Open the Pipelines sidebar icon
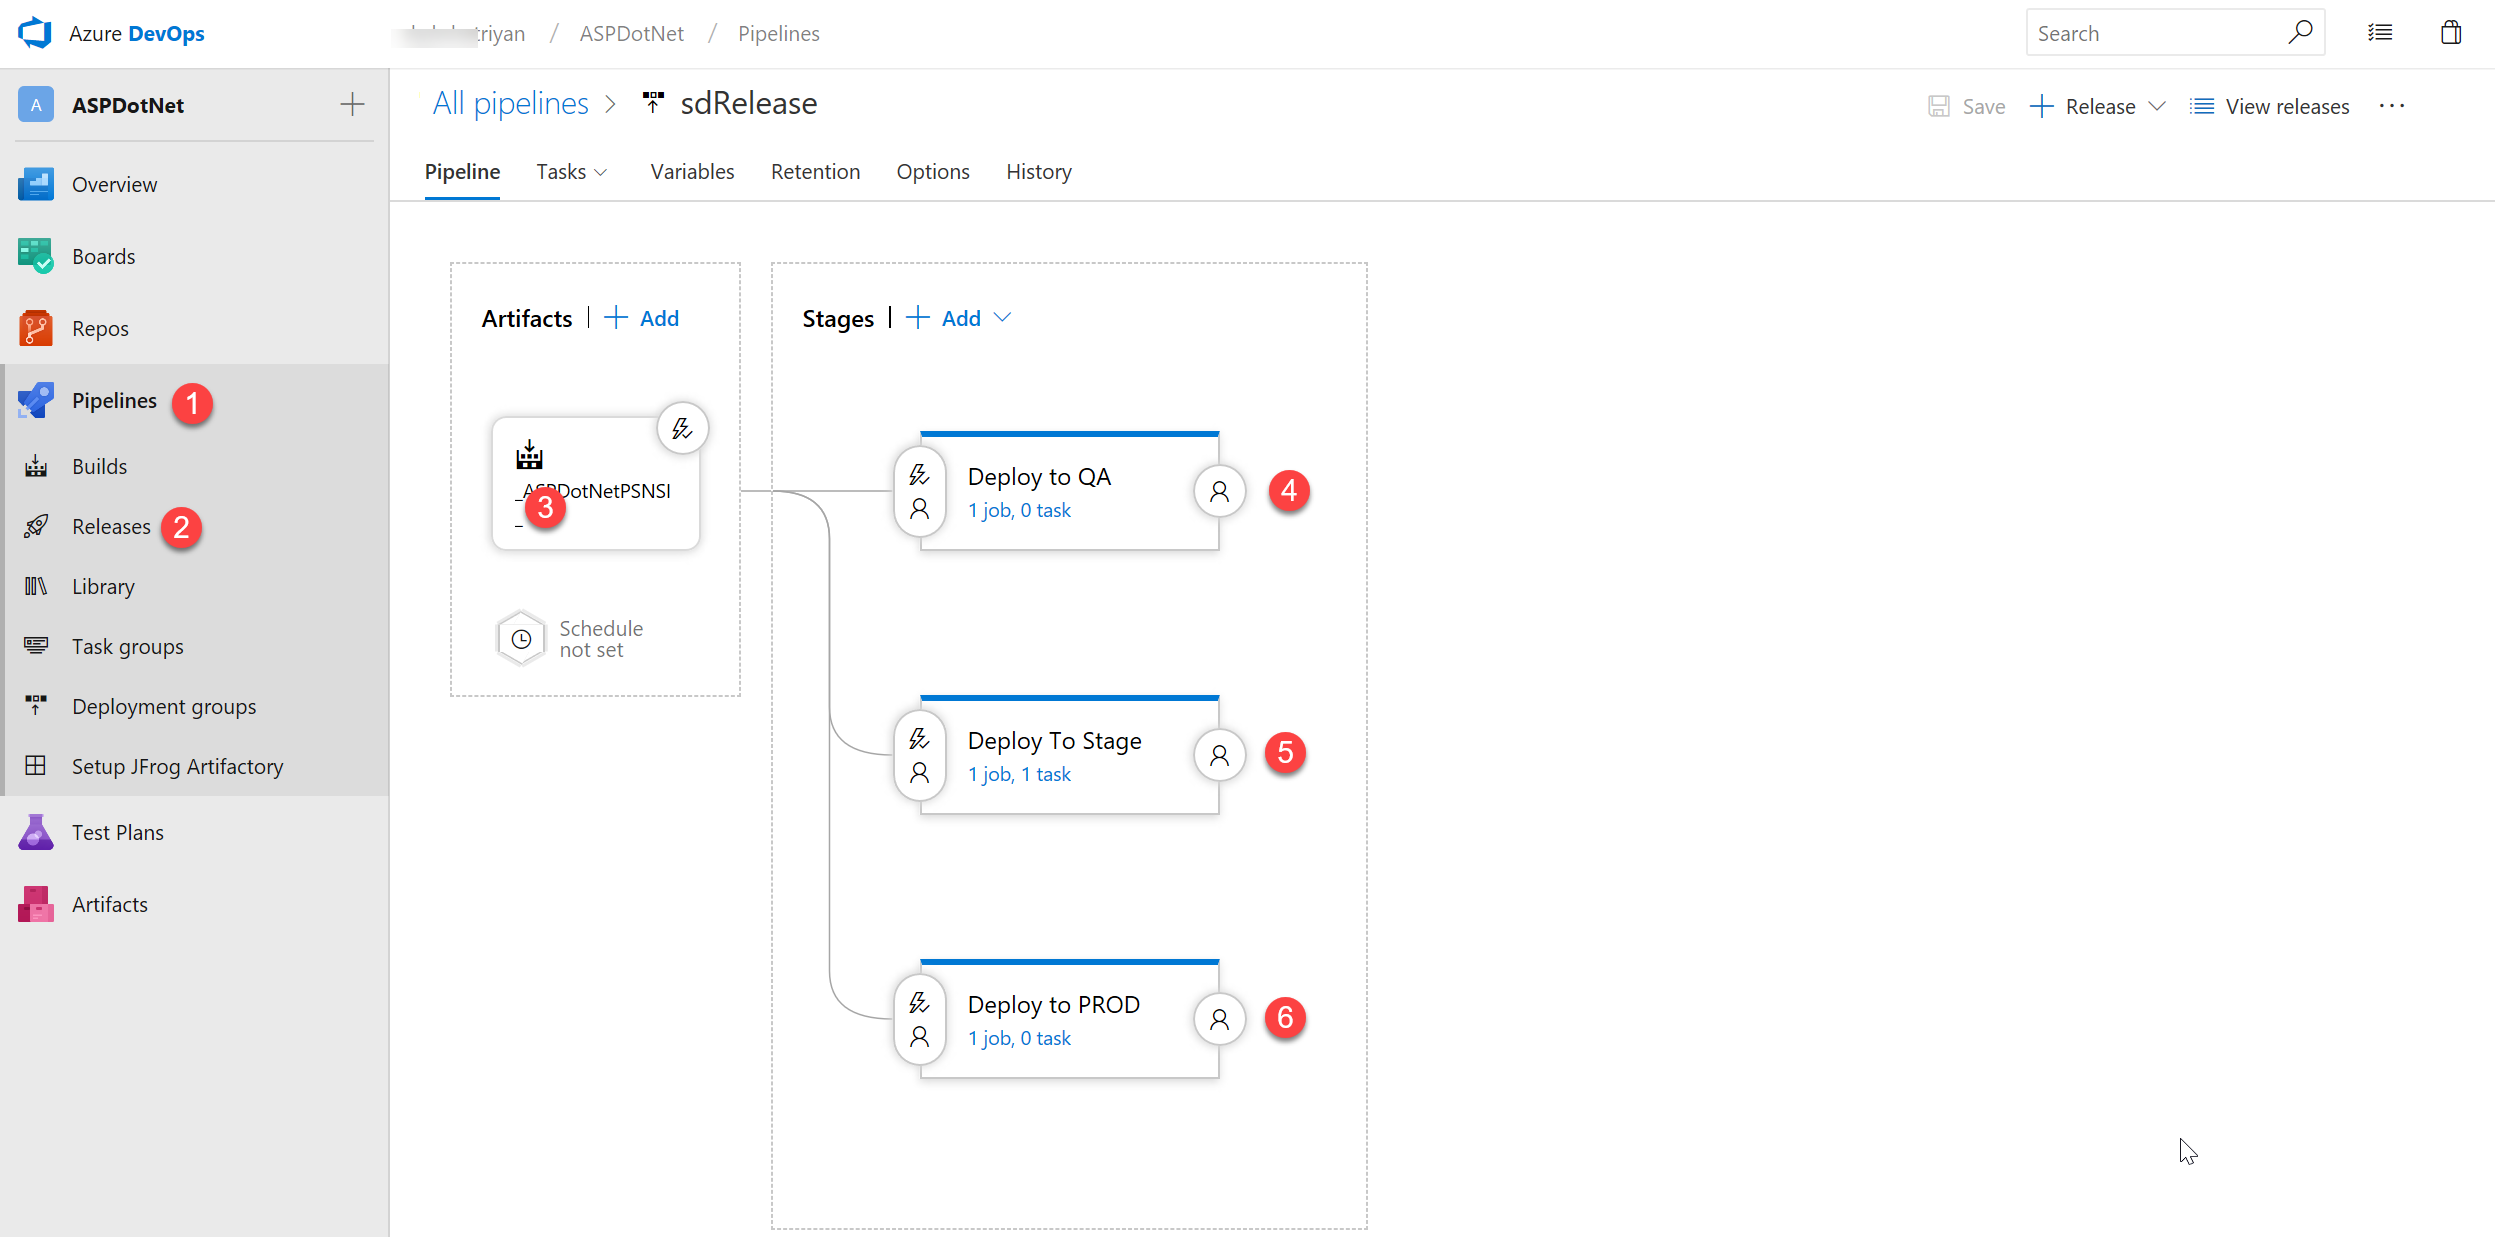 pyautogui.click(x=36, y=400)
